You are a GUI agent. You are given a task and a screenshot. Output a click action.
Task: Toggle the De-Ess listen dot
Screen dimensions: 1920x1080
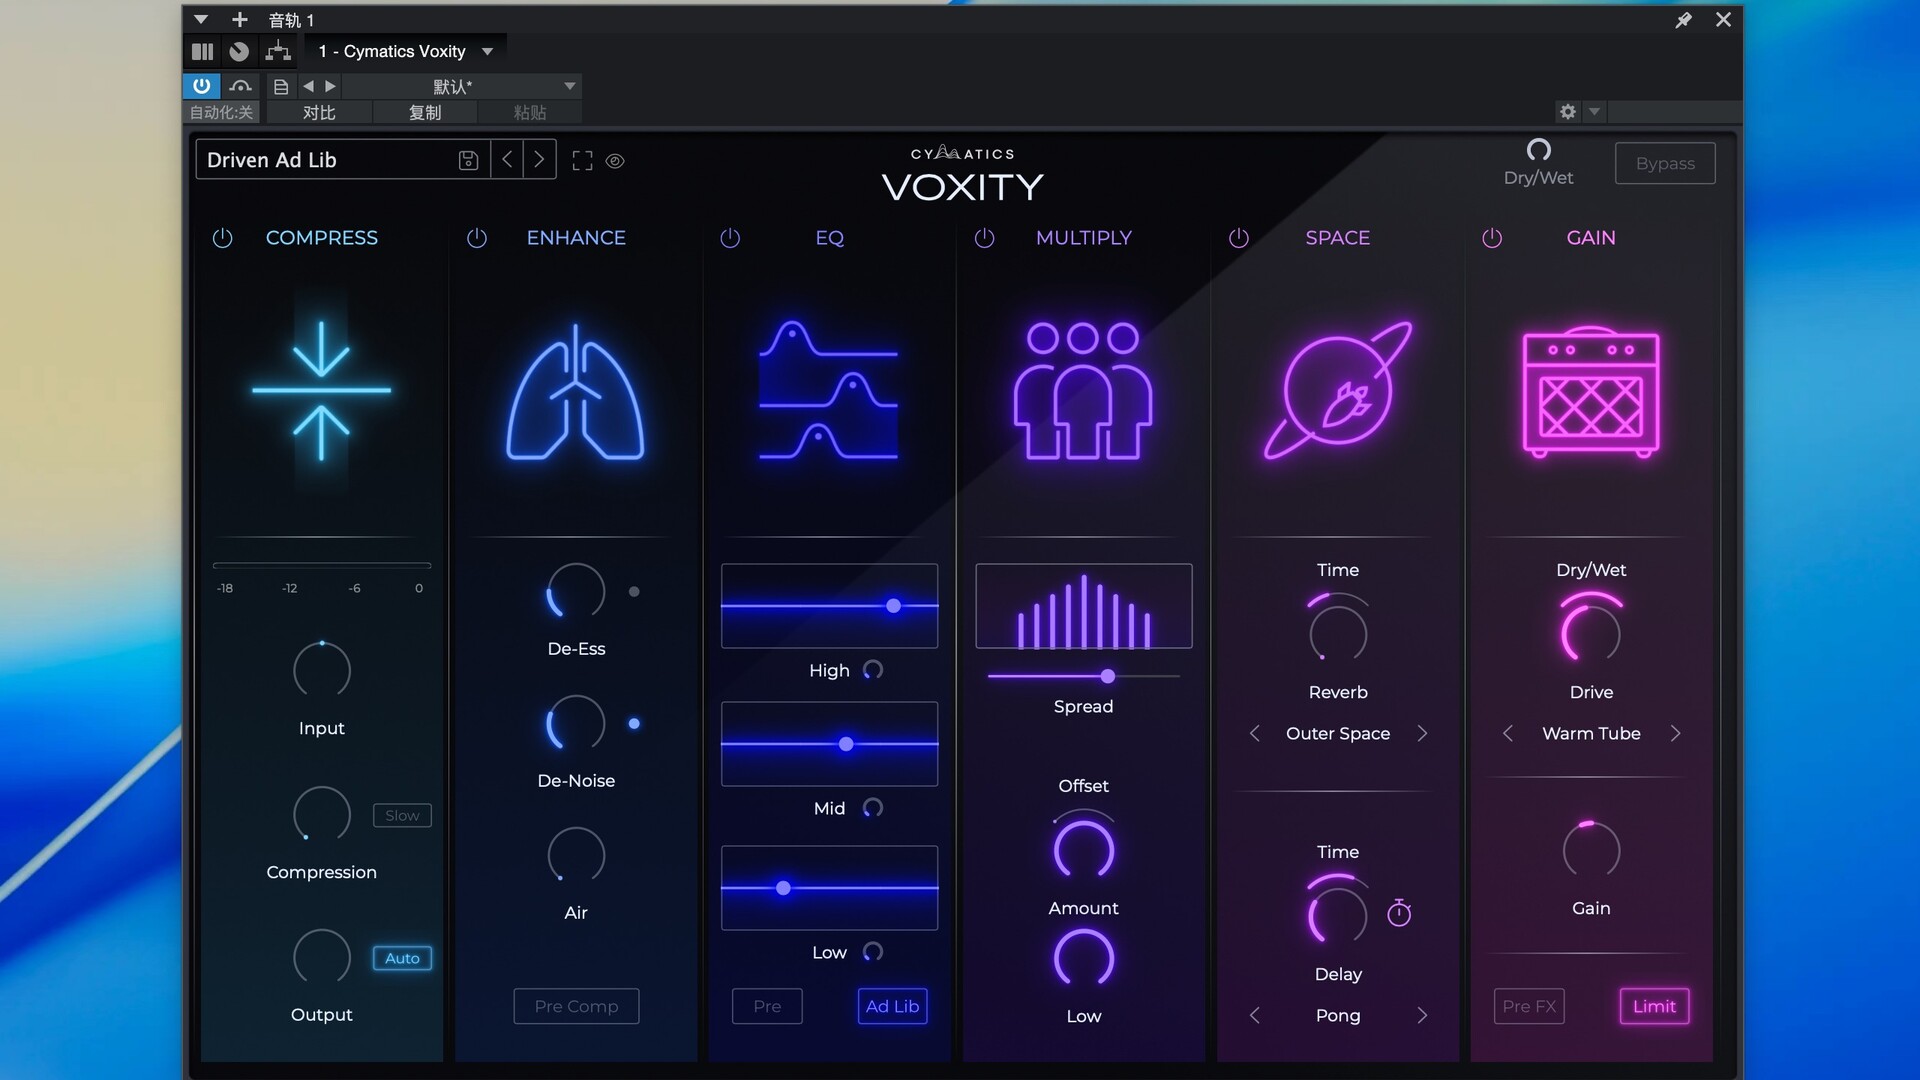[x=634, y=592]
